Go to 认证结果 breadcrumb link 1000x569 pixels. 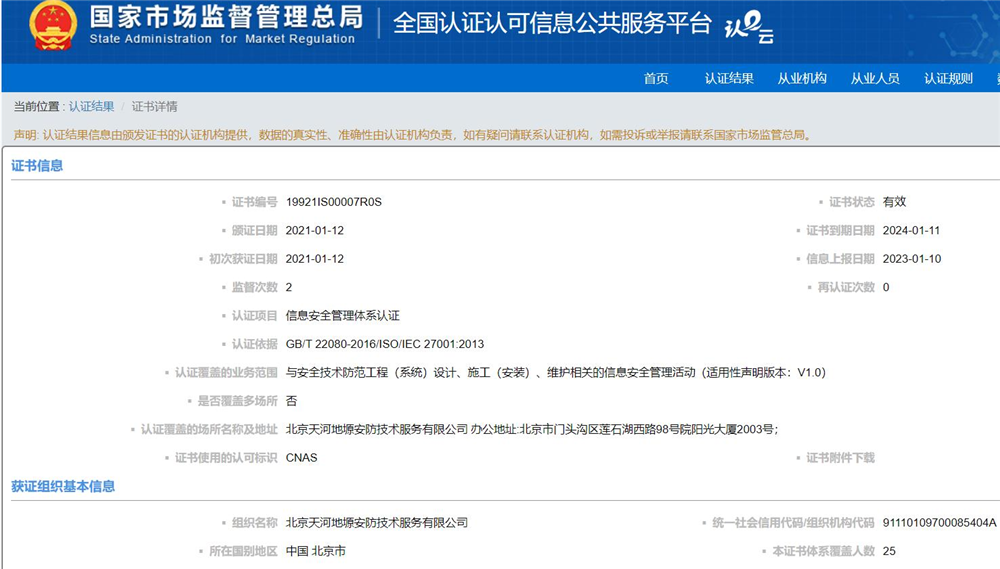[x=91, y=107]
